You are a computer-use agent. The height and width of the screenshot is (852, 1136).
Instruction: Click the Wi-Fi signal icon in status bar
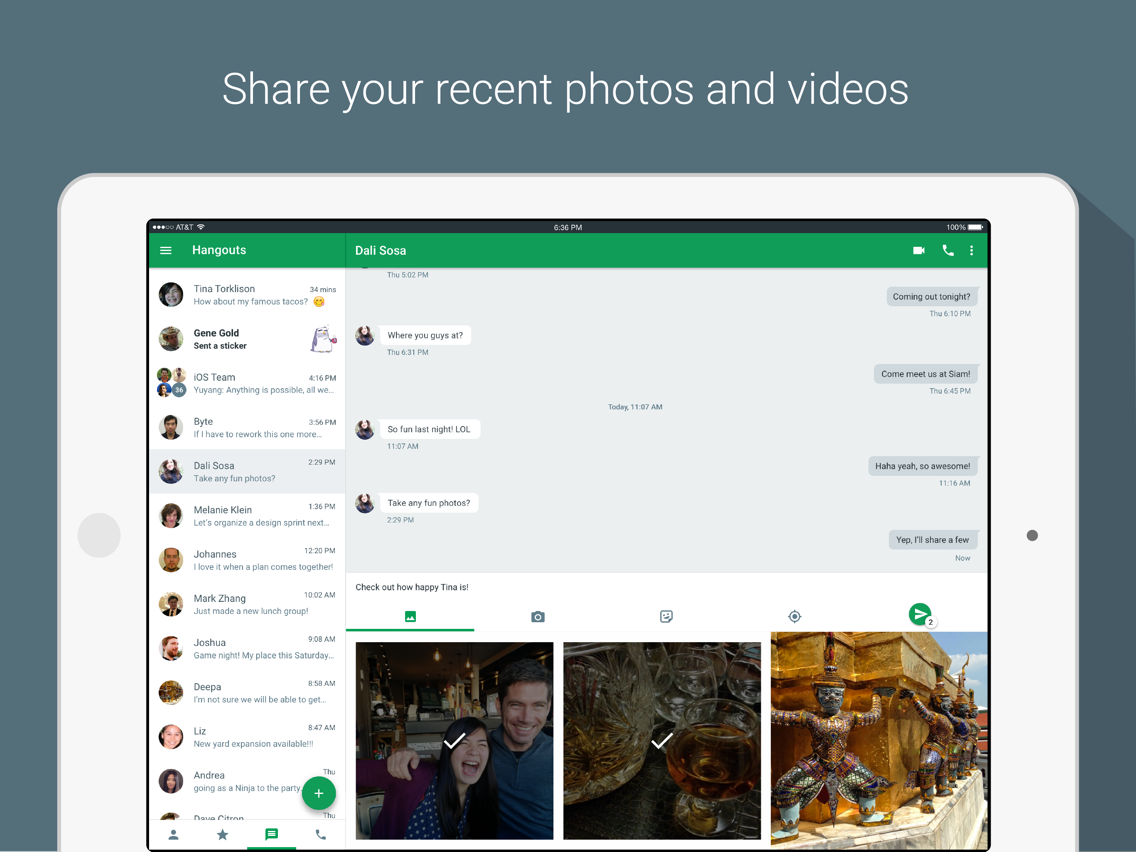click(x=201, y=227)
